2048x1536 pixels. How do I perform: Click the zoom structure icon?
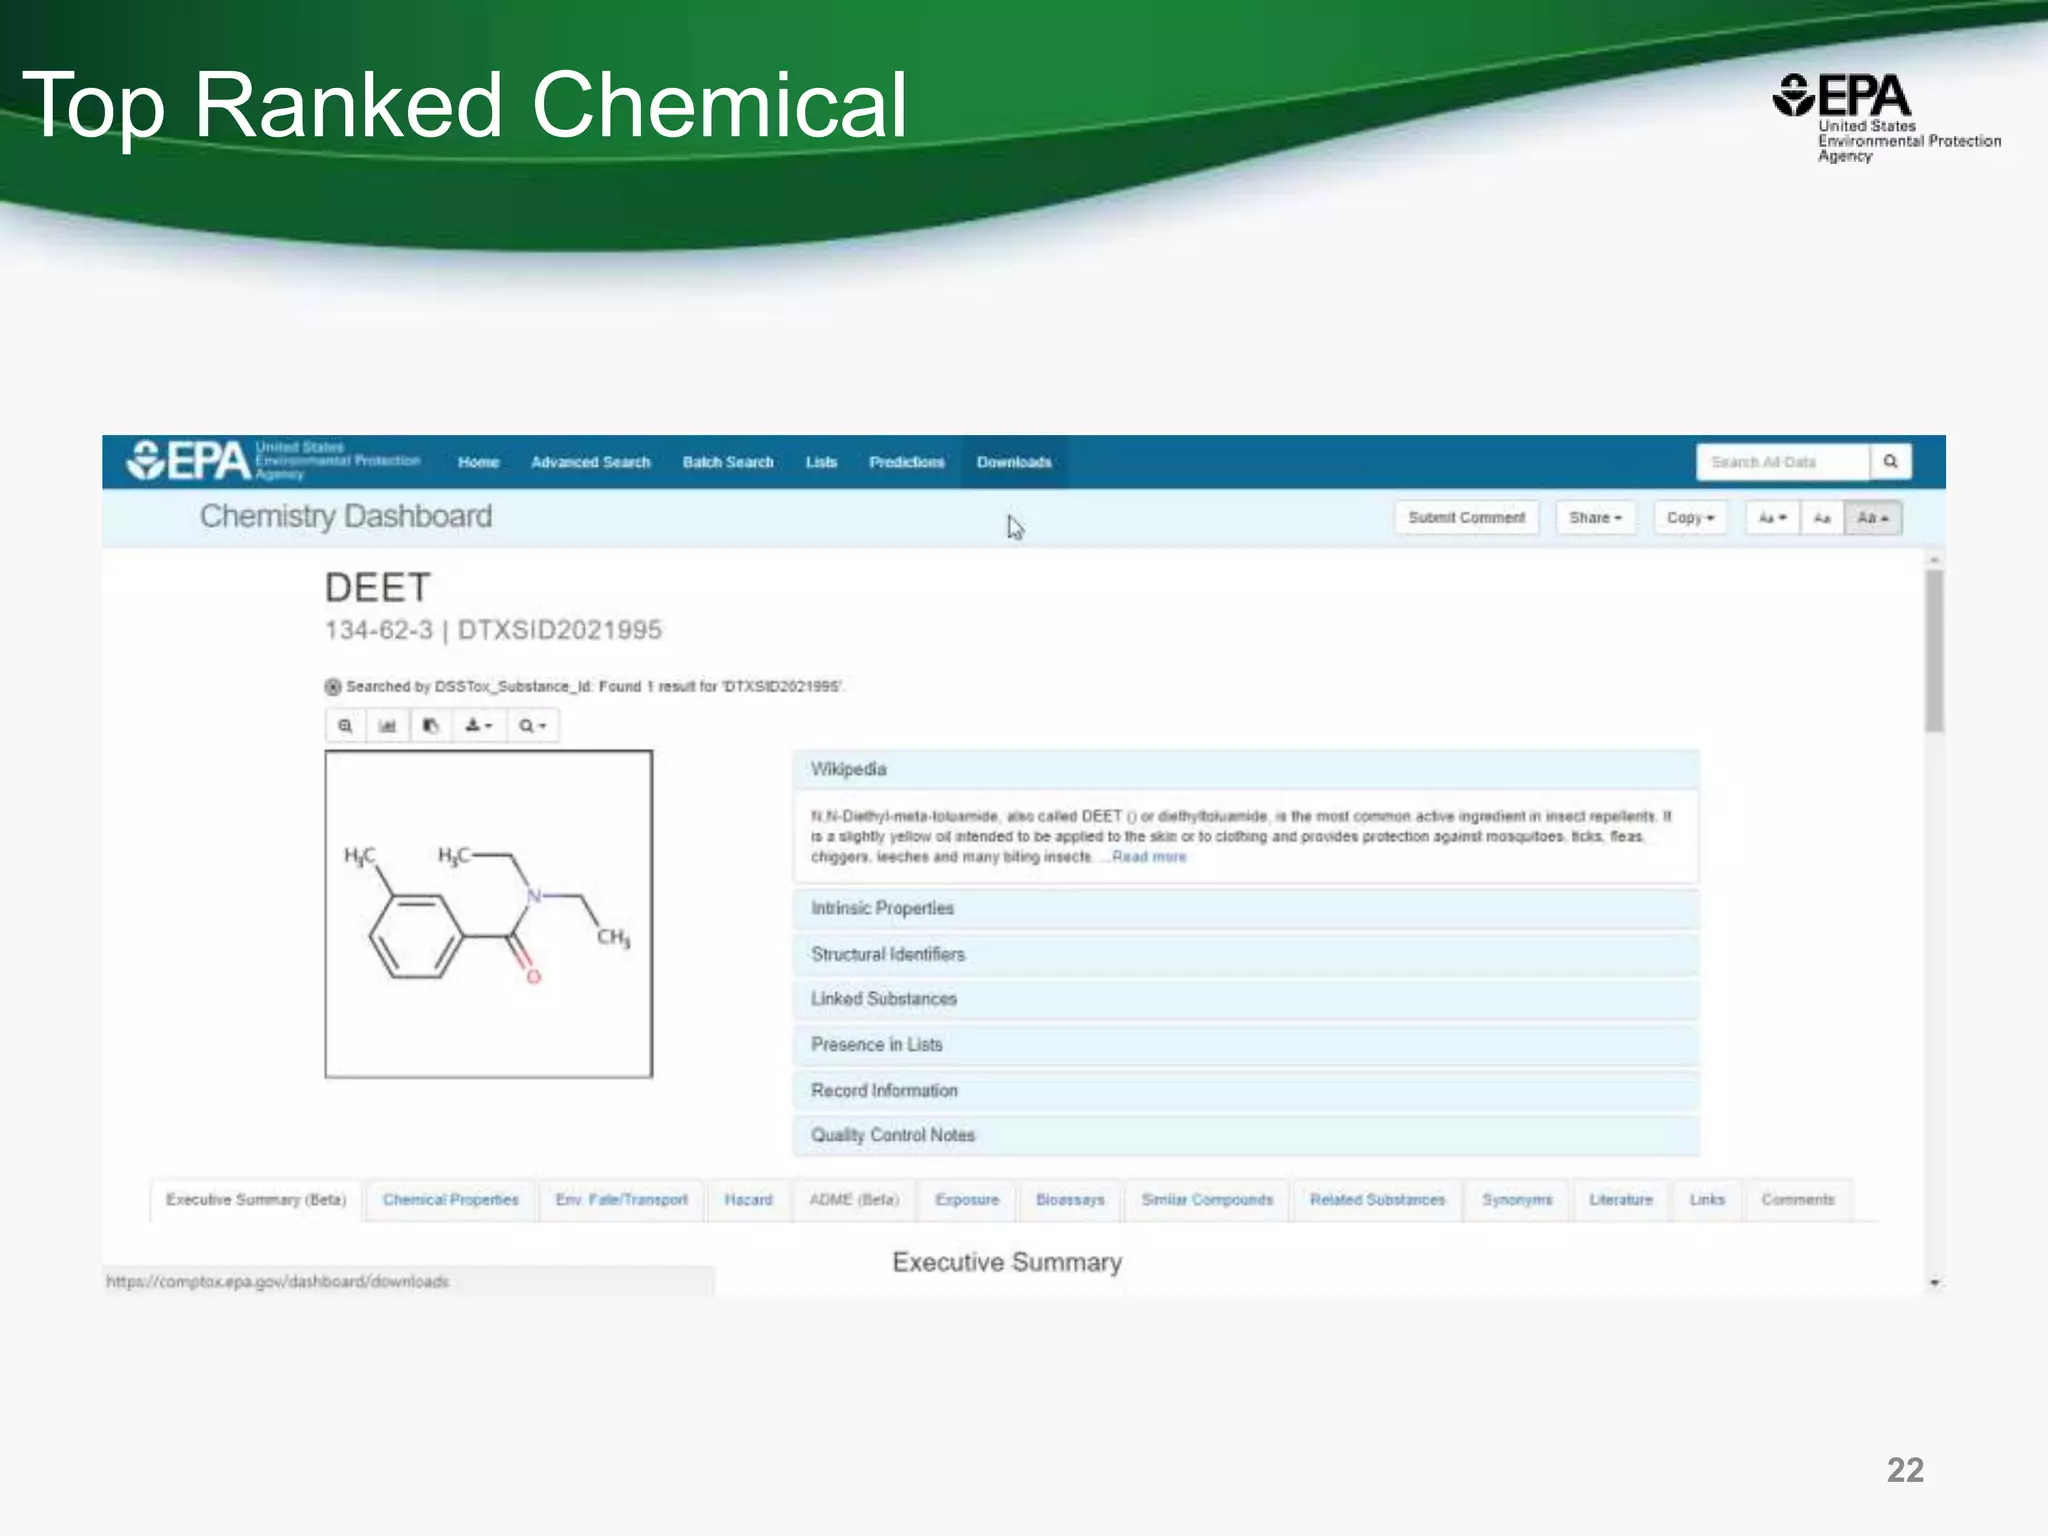pyautogui.click(x=345, y=726)
